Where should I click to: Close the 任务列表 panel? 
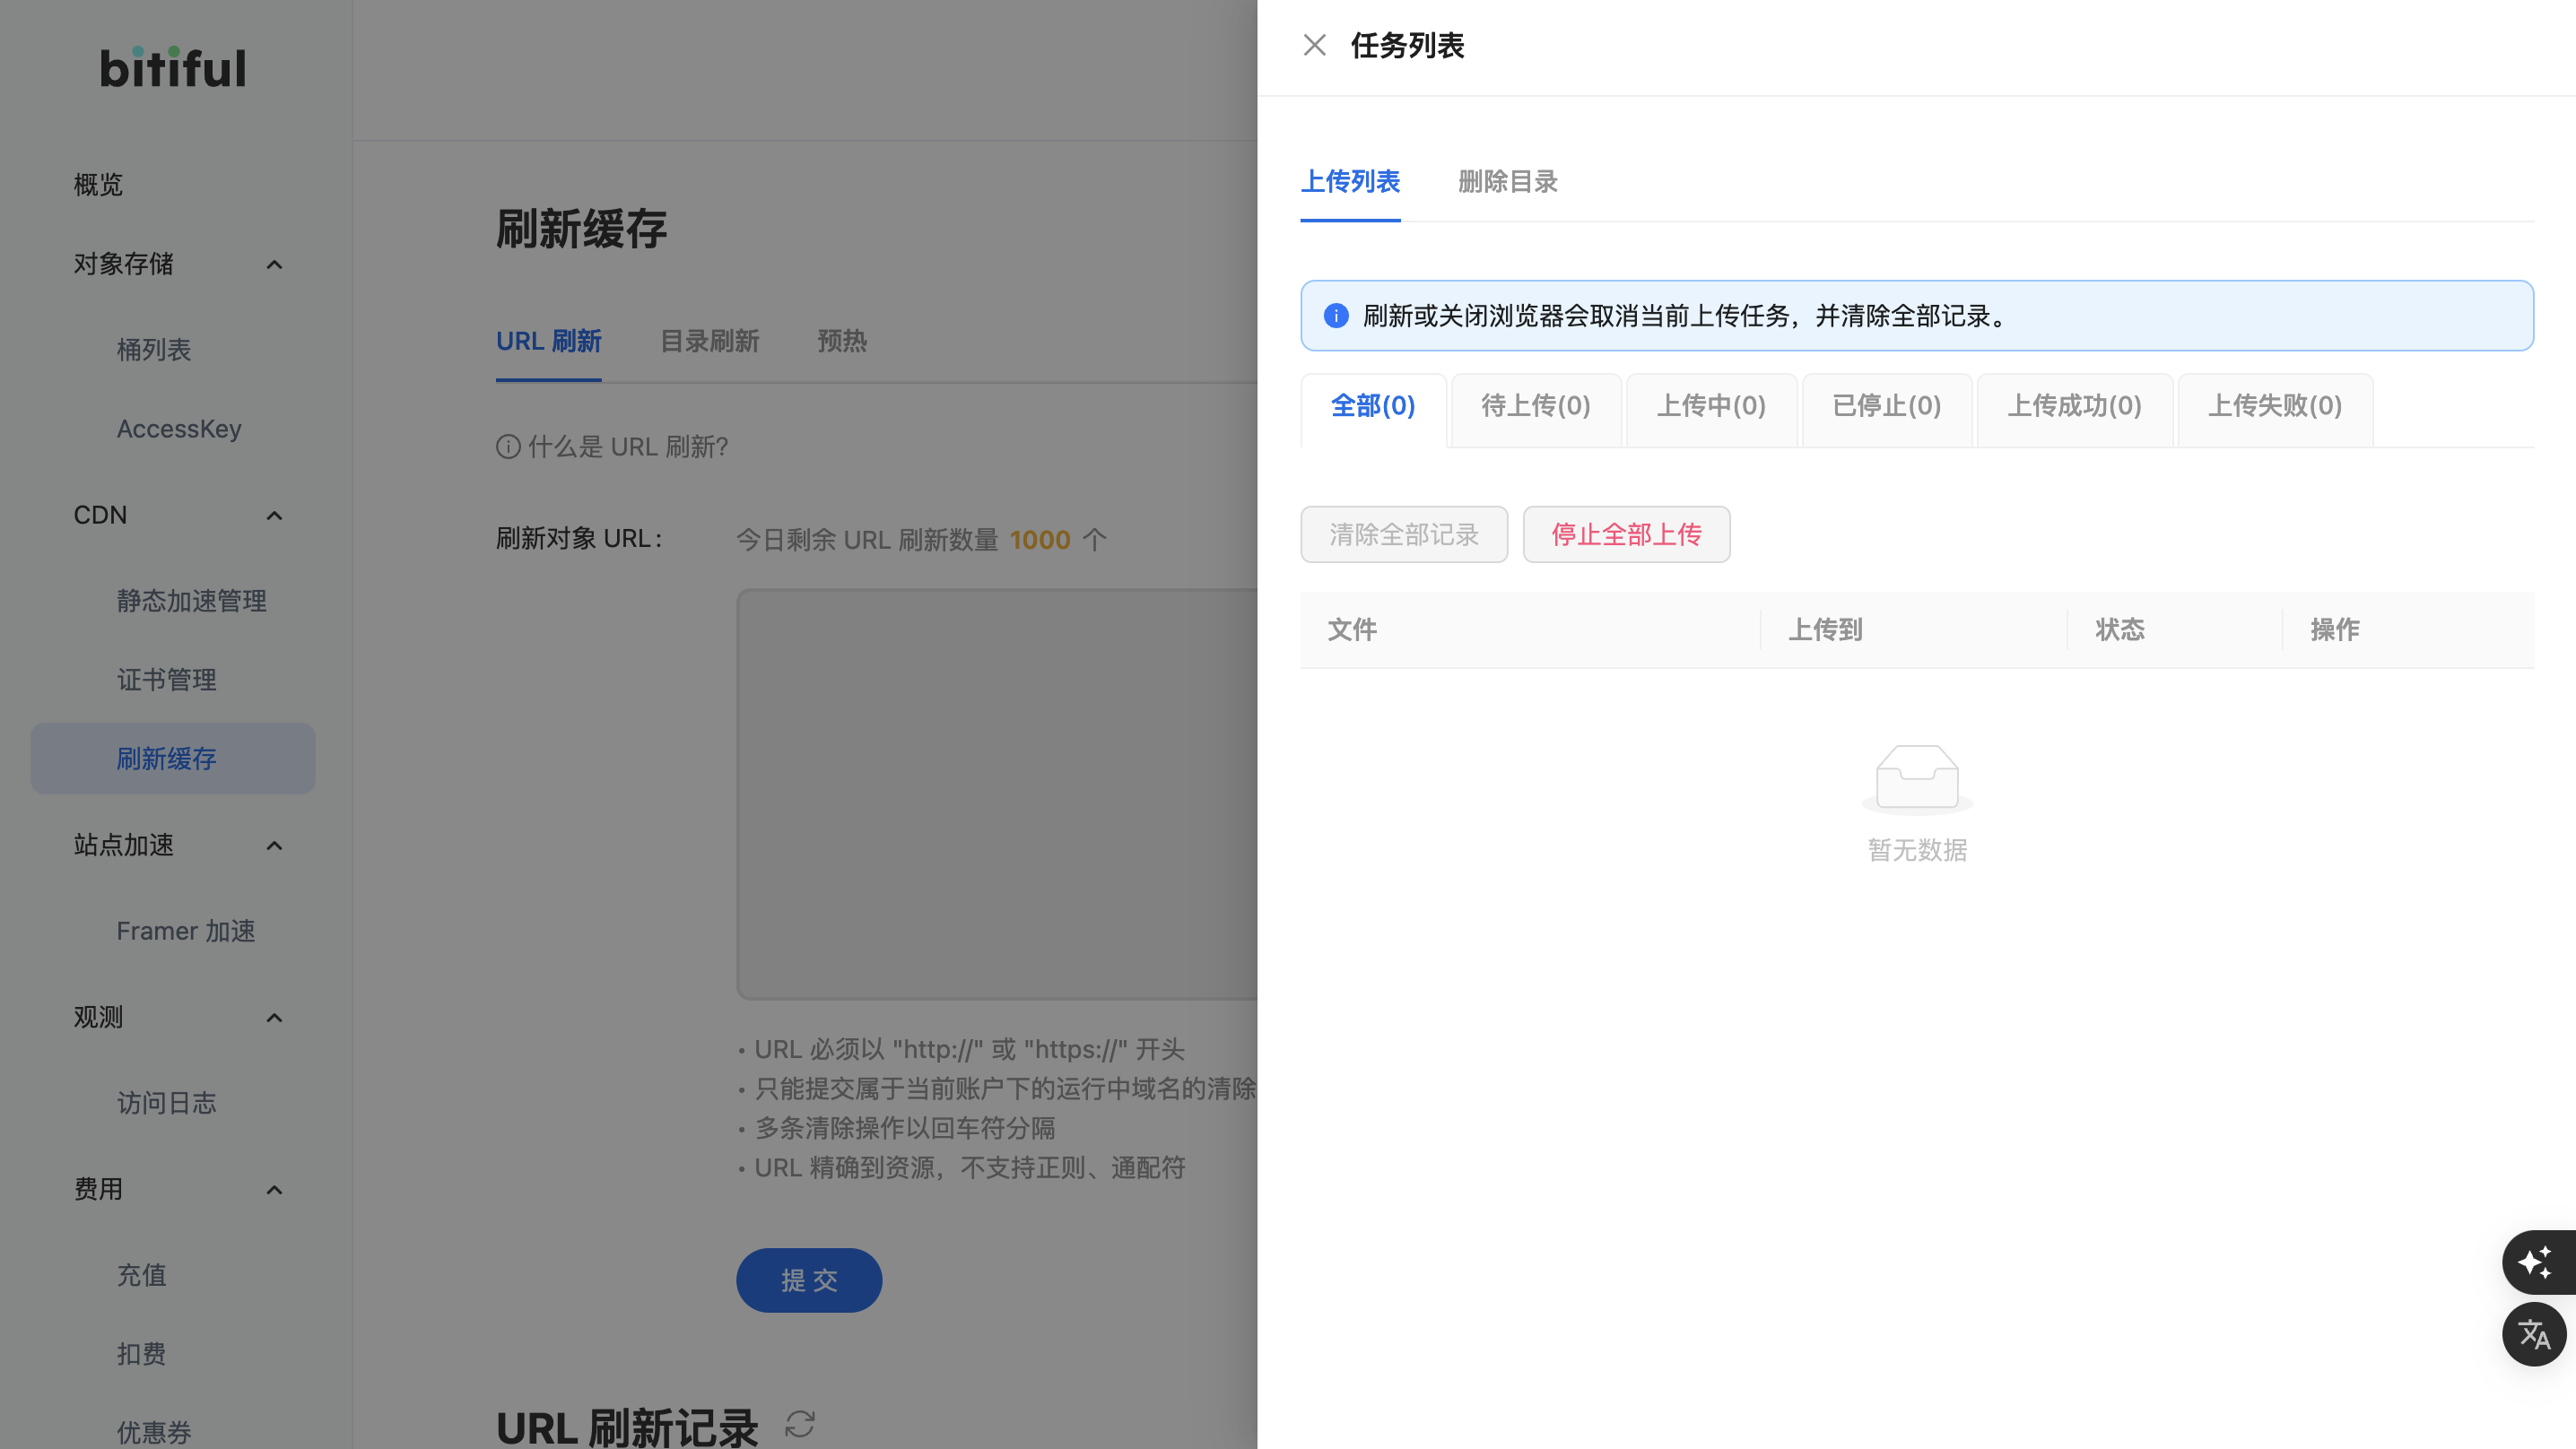point(1315,45)
